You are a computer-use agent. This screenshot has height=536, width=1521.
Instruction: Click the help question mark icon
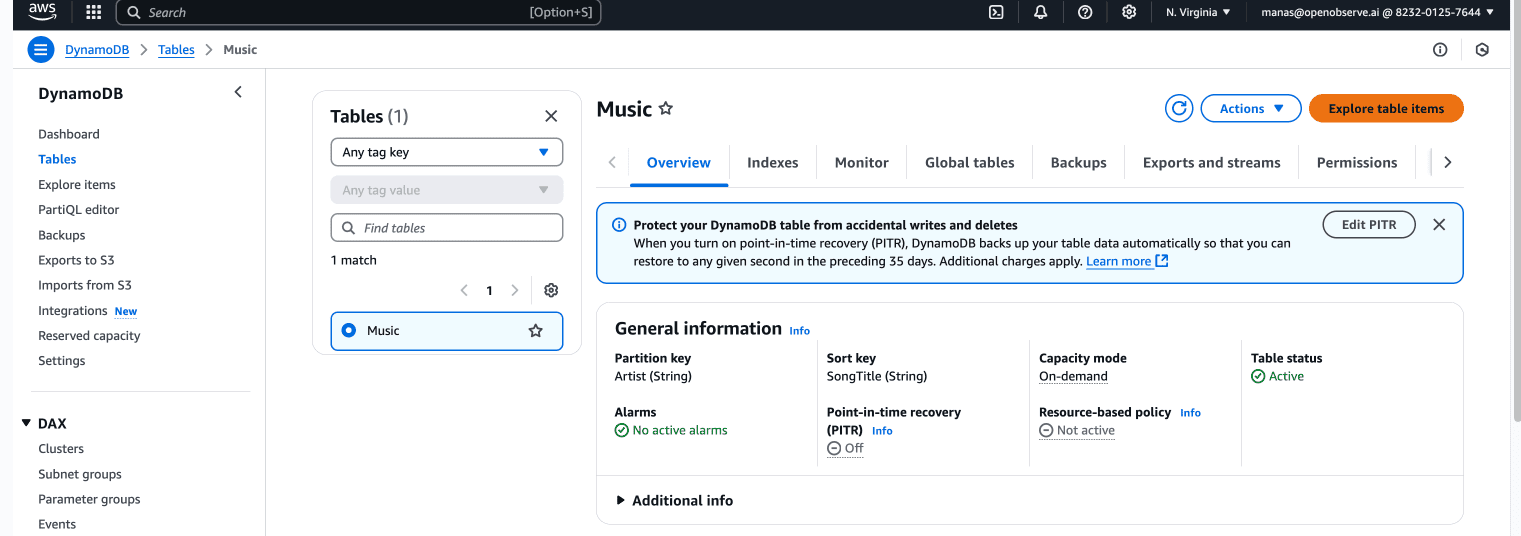(1085, 13)
